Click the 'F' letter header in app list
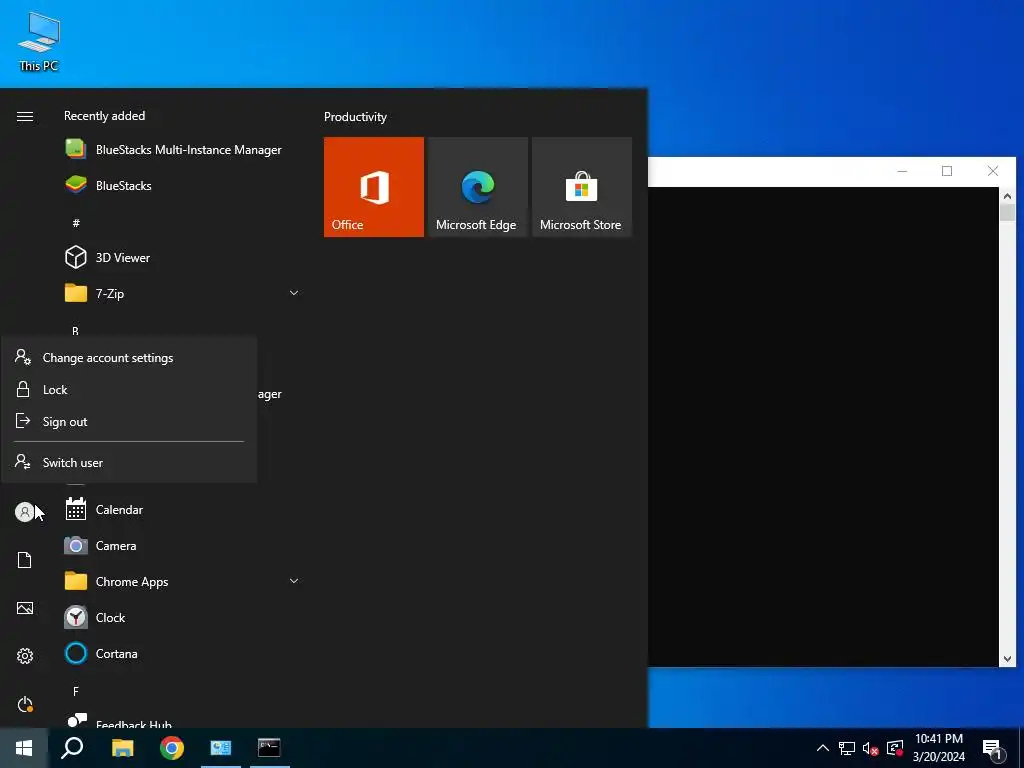1024x768 pixels. (x=76, y=691)
